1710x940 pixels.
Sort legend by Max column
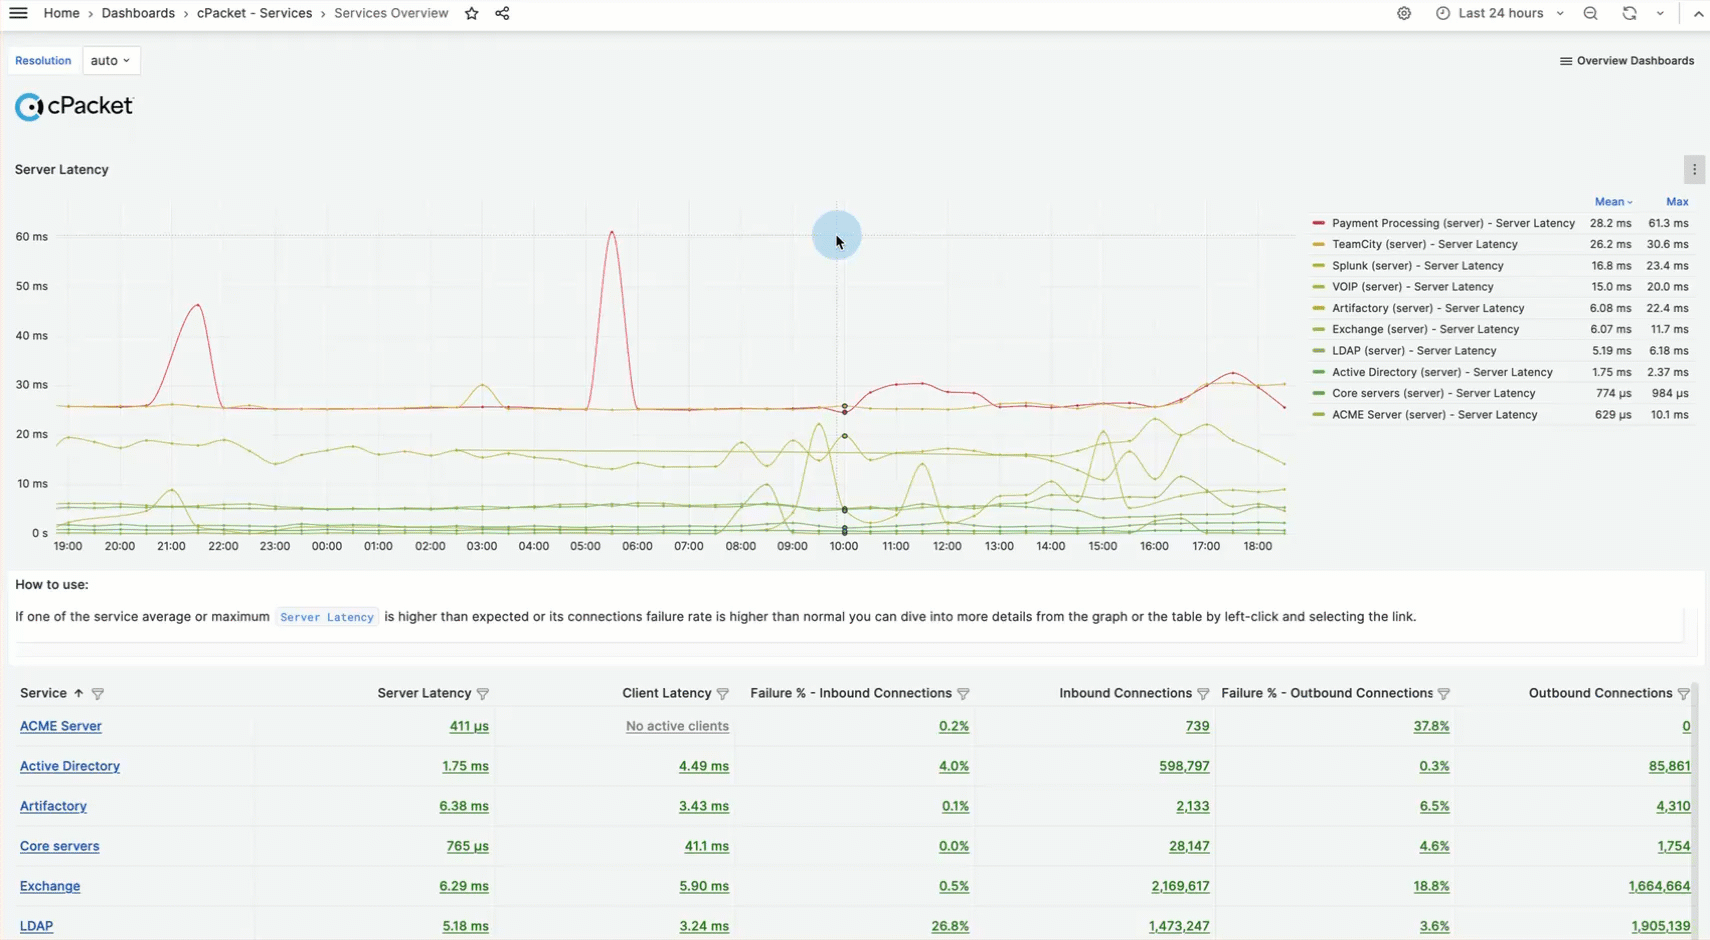1677,202
